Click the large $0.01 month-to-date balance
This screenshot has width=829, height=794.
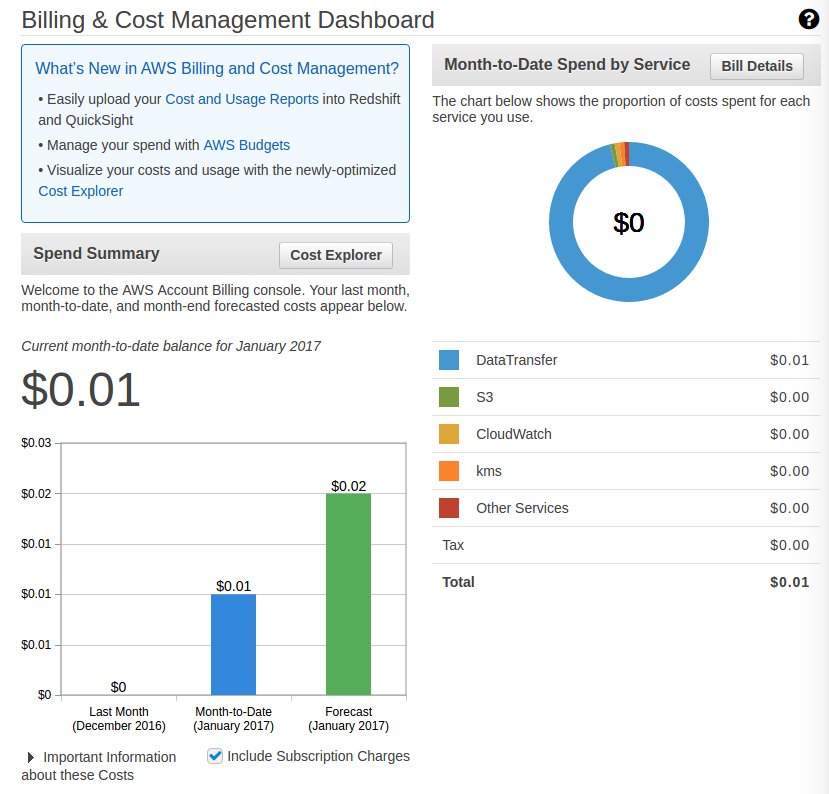pyautogui.click(x=80, y=390)
